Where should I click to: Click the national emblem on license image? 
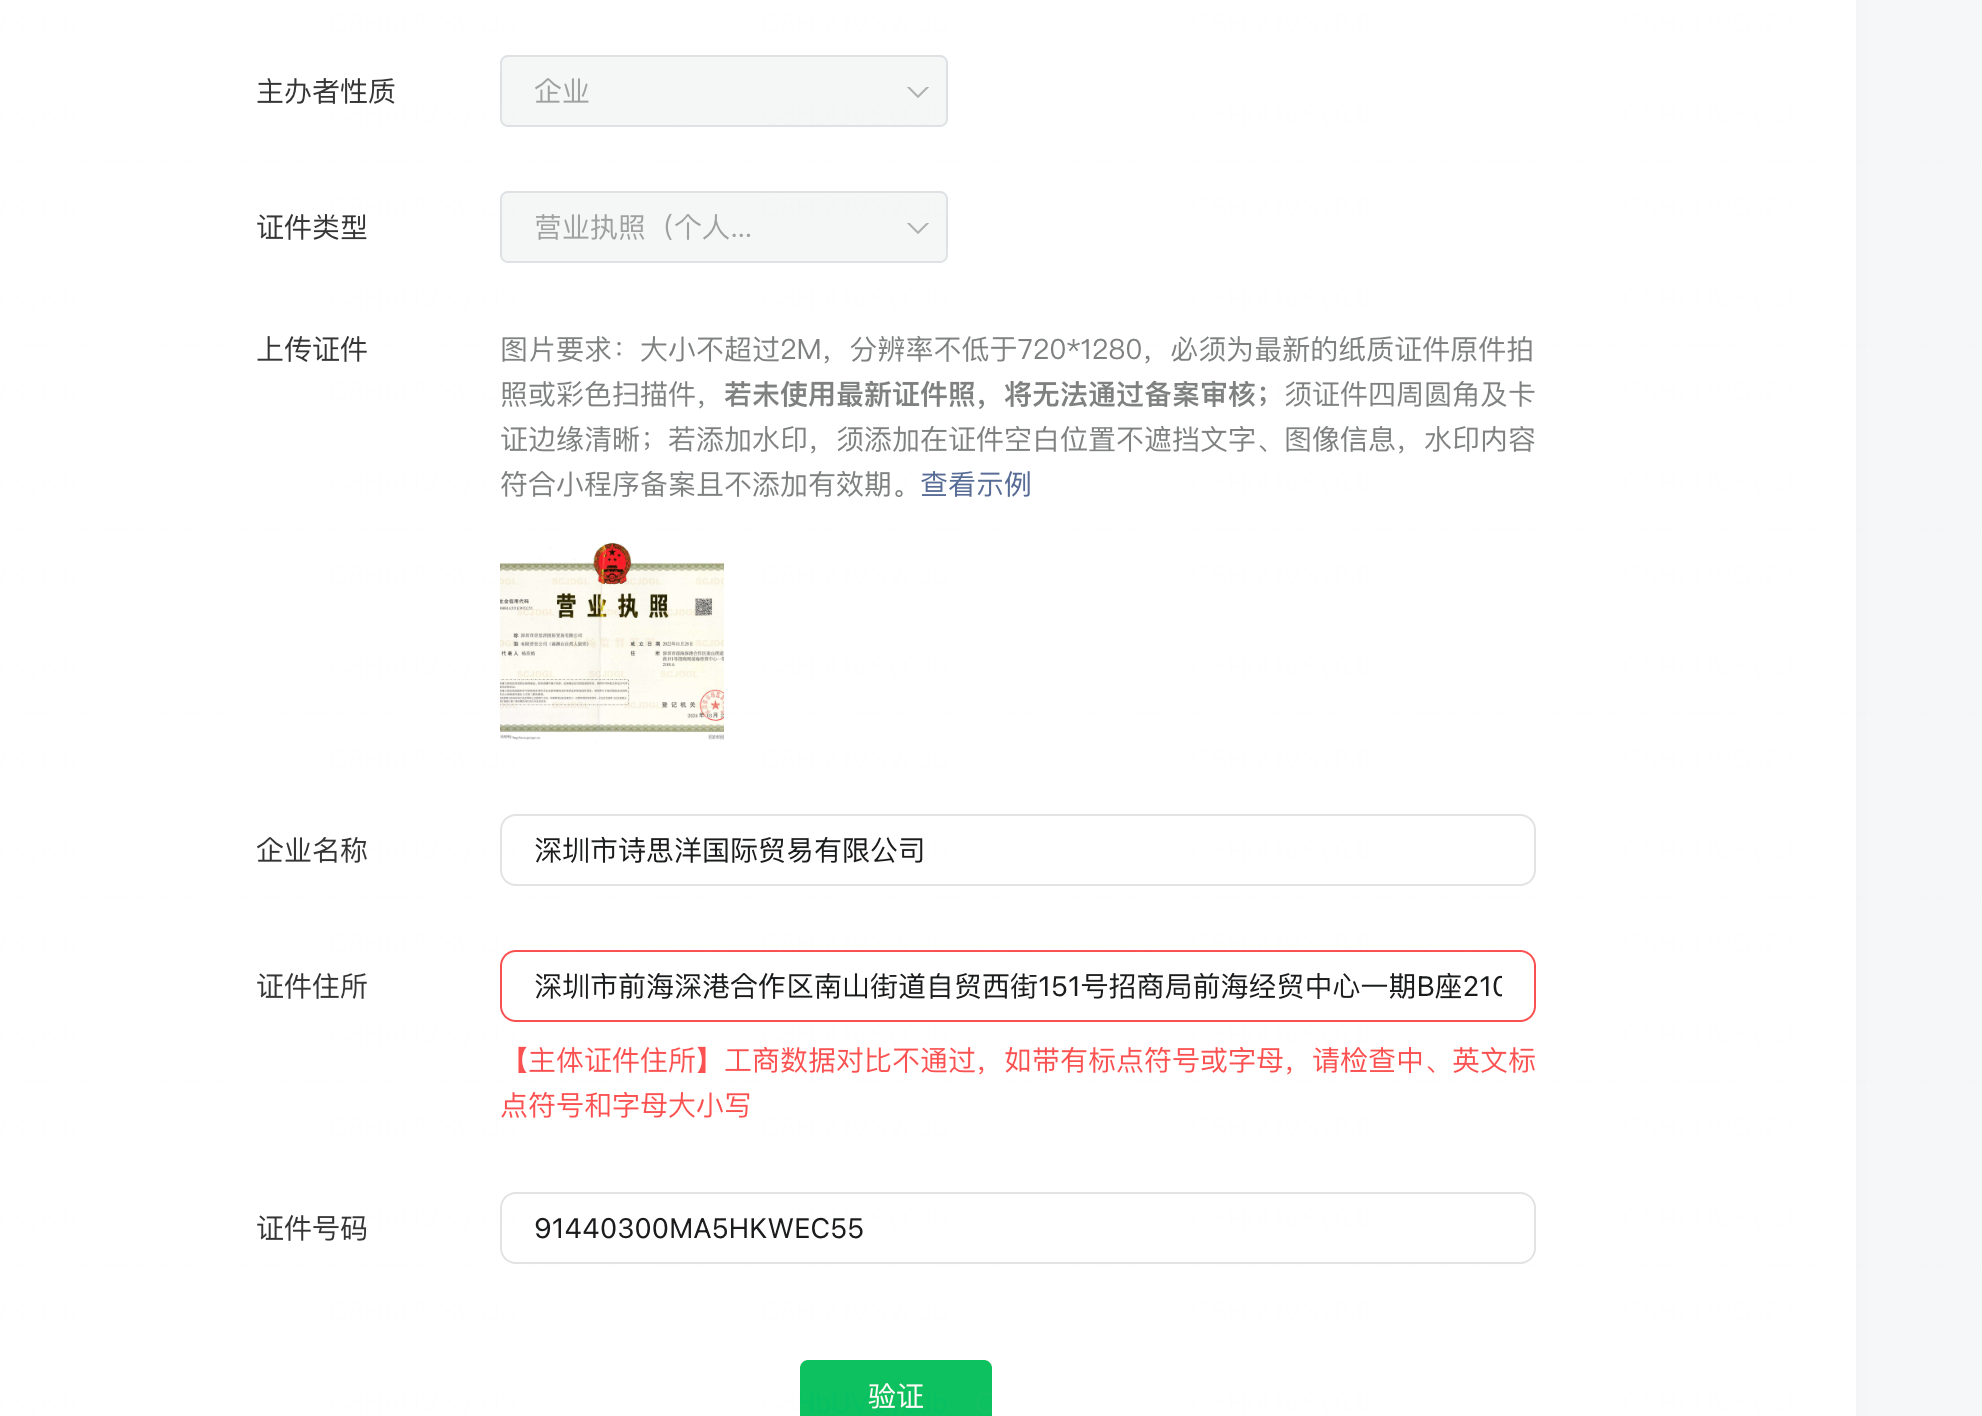pos(612,563)
